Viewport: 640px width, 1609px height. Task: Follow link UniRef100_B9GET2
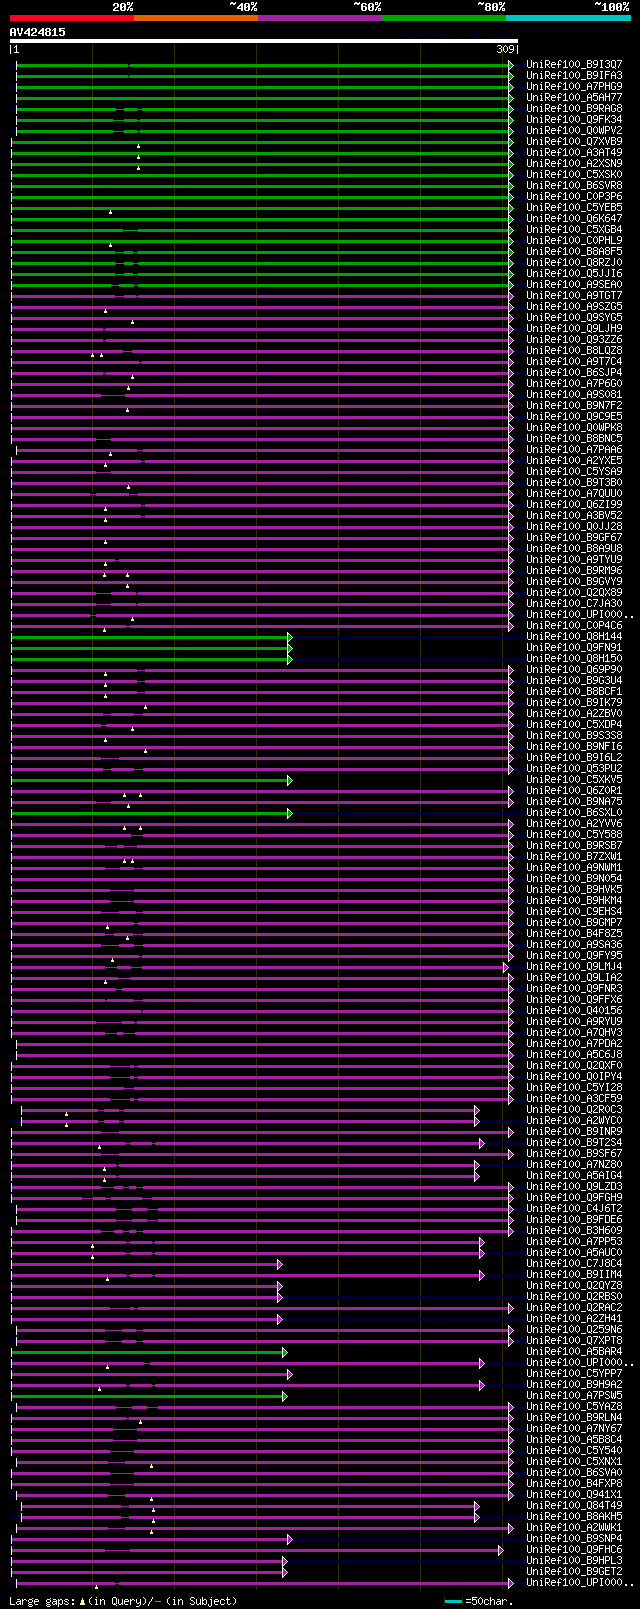click(x=574, y=1572)
